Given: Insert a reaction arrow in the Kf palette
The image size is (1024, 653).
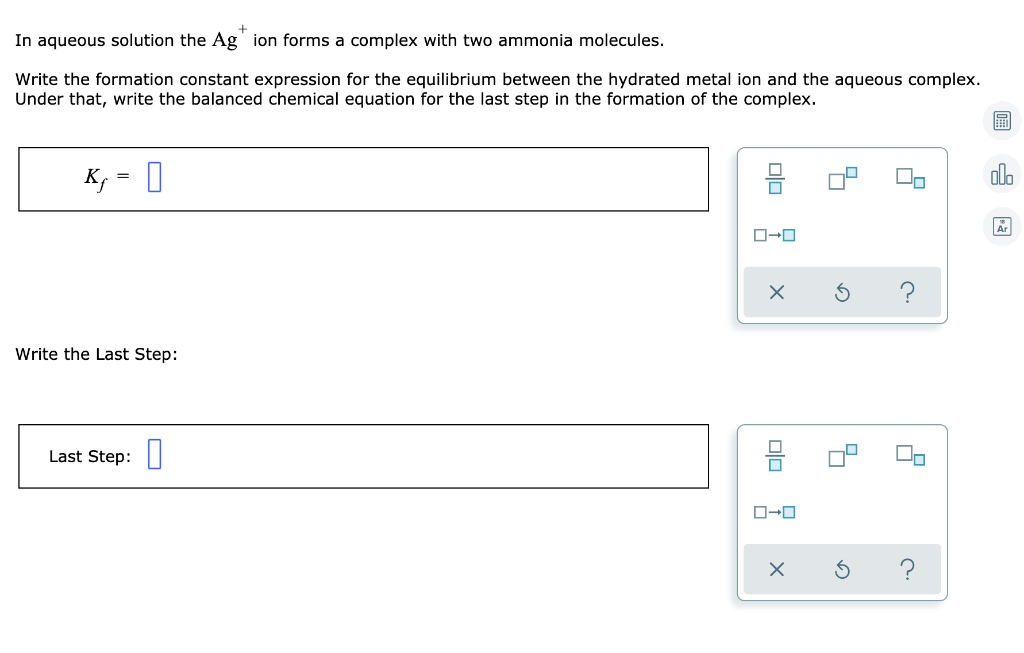Looking at the screenshot, I should tap(773, 235).
